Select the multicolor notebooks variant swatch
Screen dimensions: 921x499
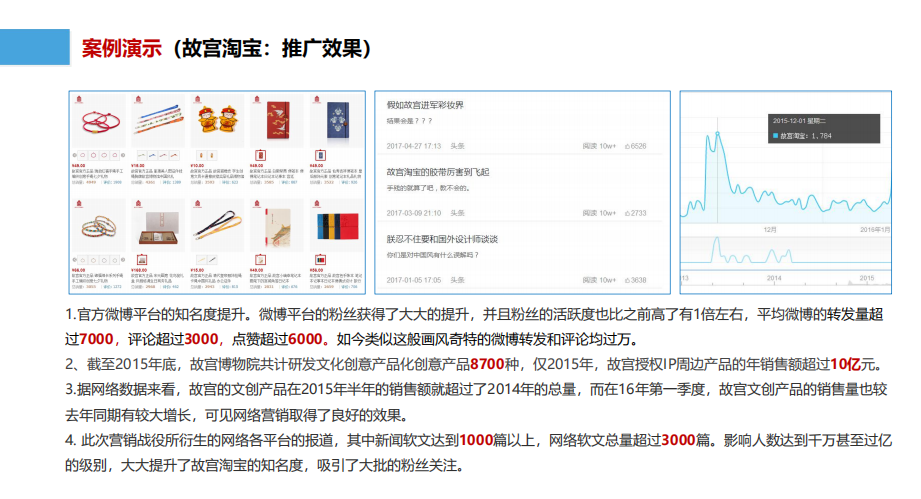tap(320, 259)
